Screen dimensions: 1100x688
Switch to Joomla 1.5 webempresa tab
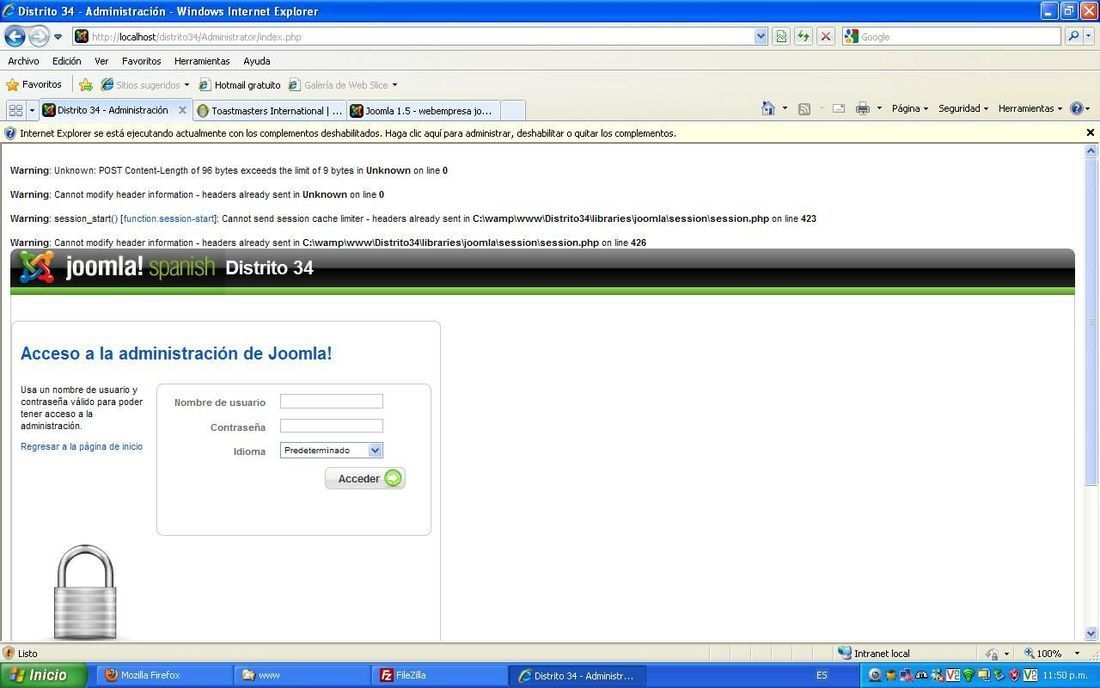[x=423, y=111]
